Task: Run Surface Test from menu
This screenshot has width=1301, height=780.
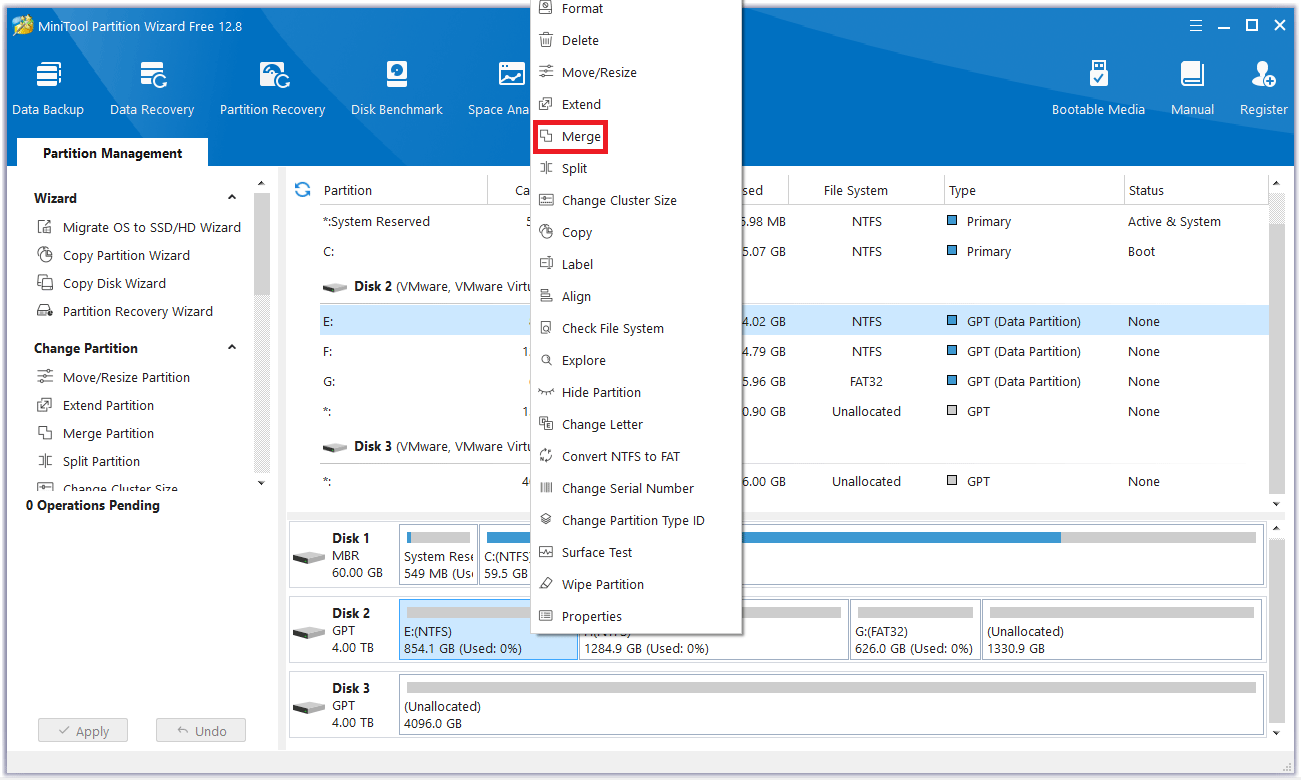Action: tap(636, 552)
